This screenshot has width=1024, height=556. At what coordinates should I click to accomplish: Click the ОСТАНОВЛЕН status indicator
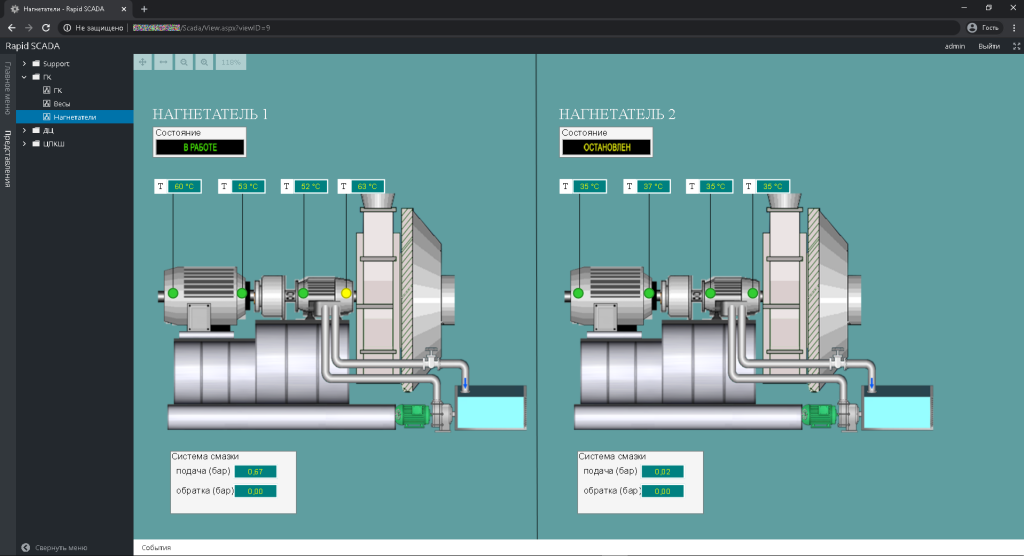606,147
